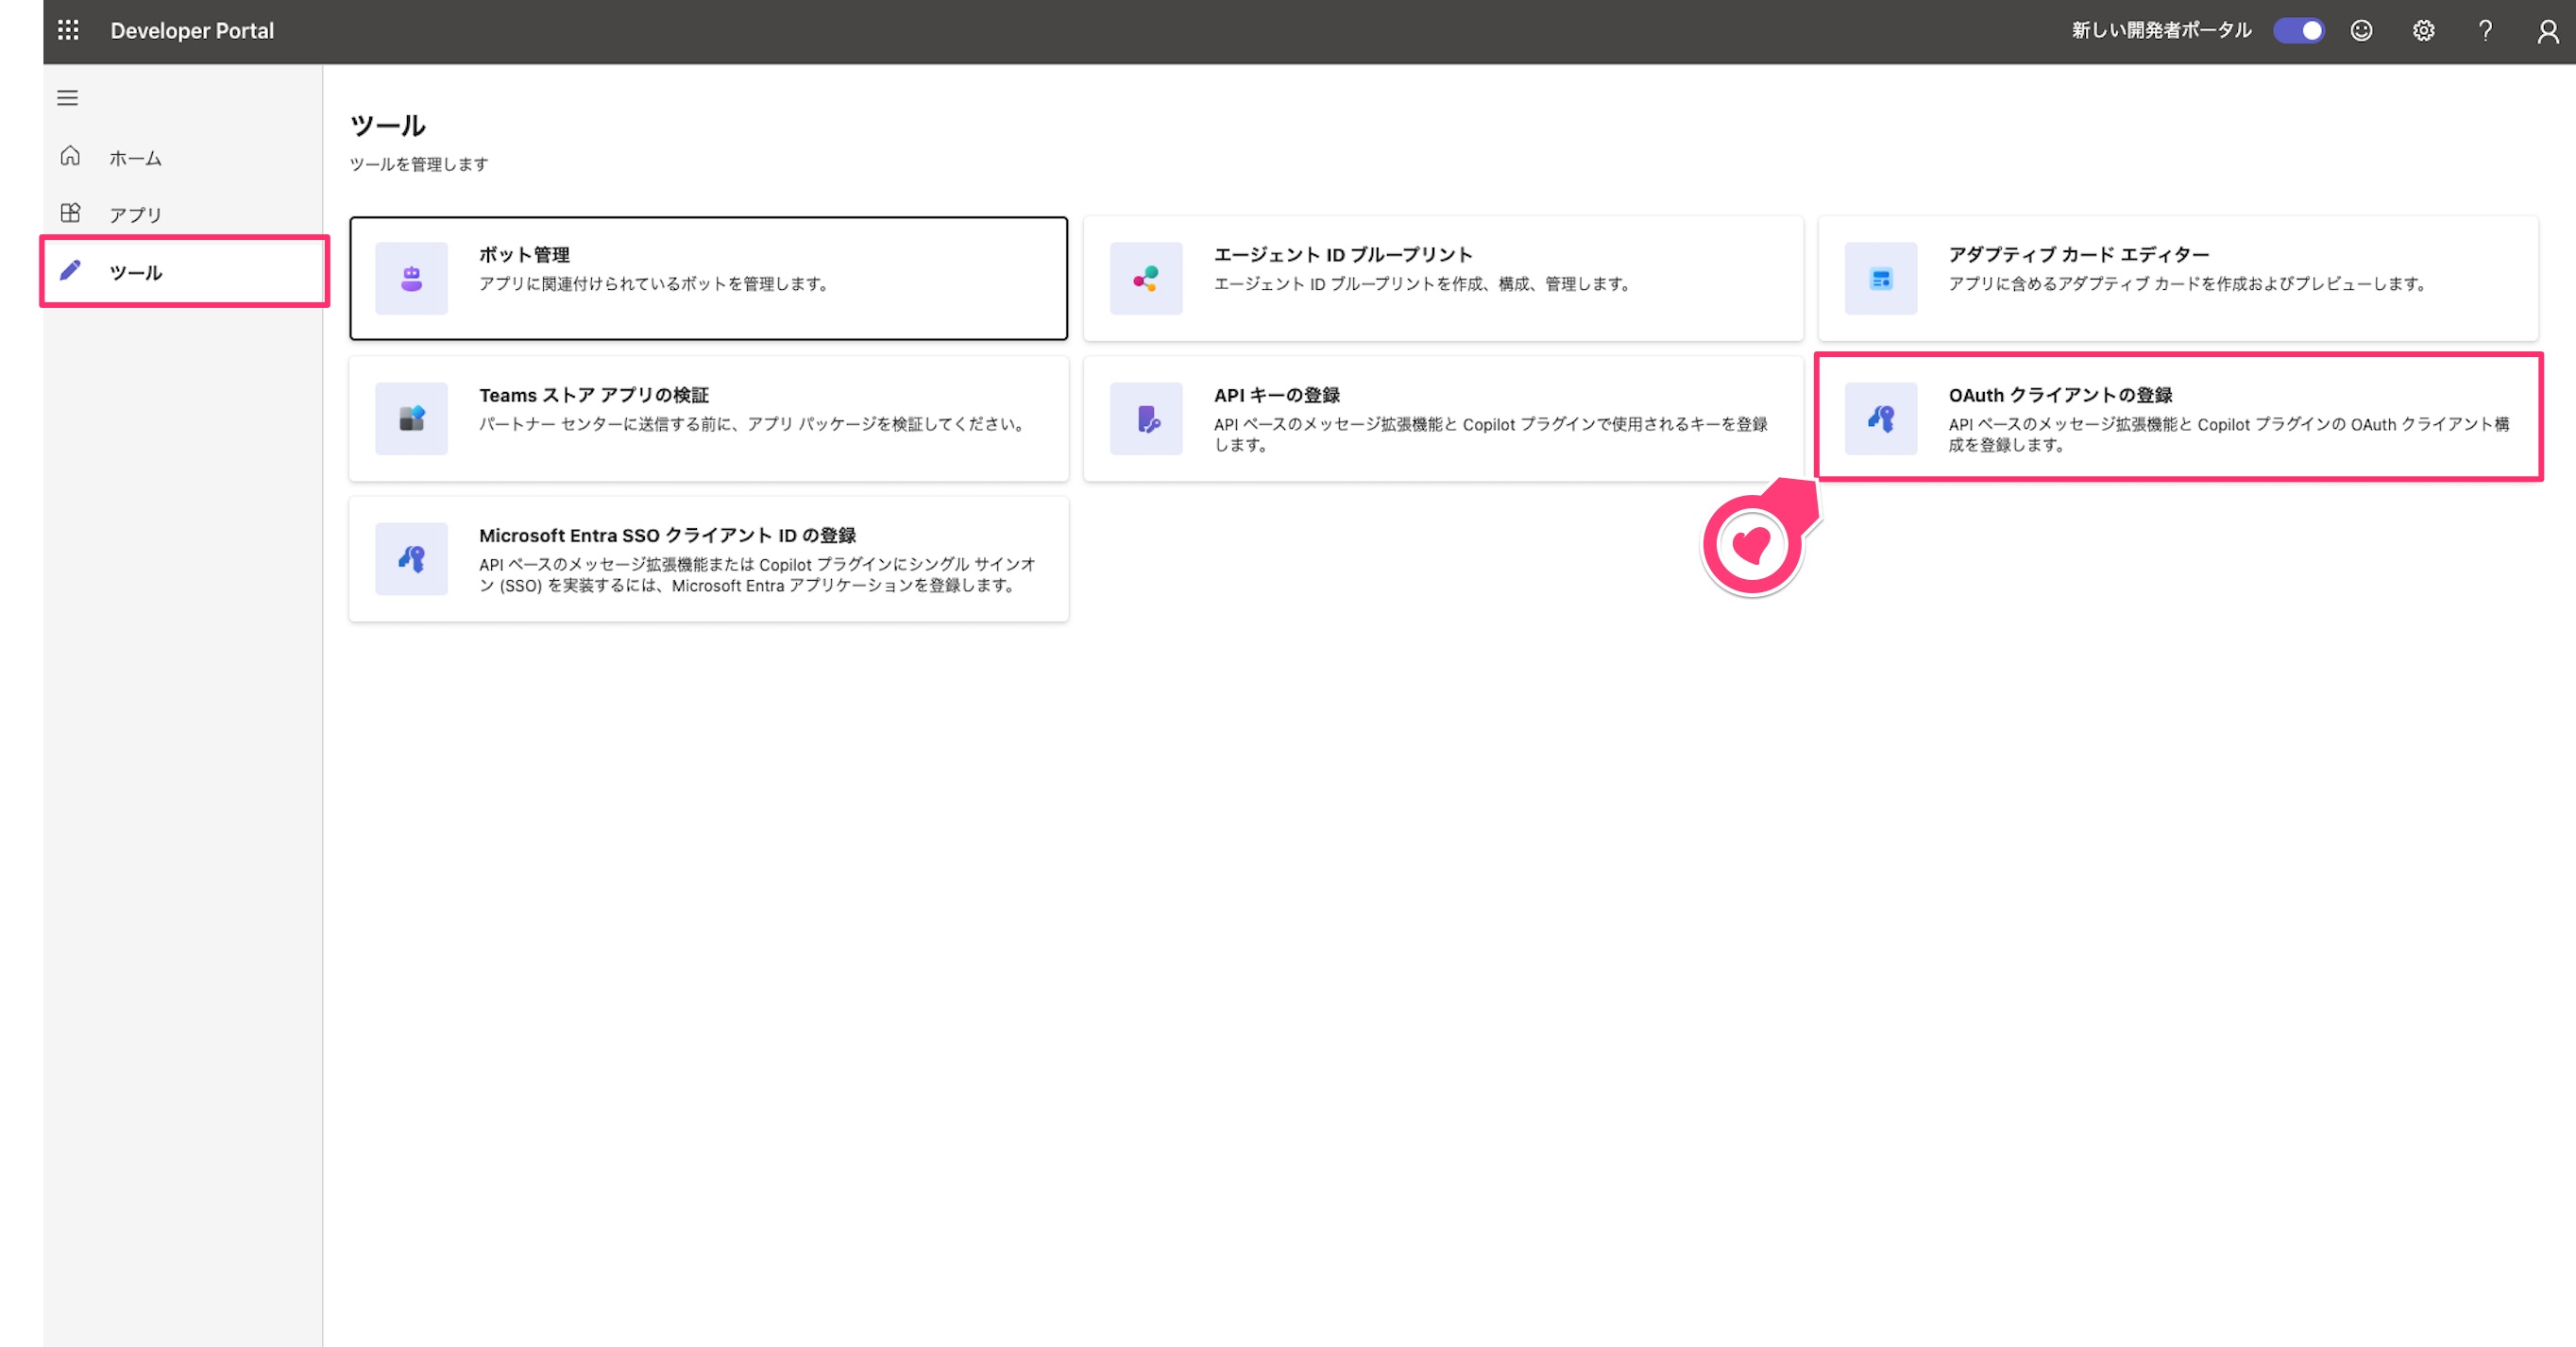
Task: Click ツールを管理します subtitle text
Action: click(x=419, y=164)
